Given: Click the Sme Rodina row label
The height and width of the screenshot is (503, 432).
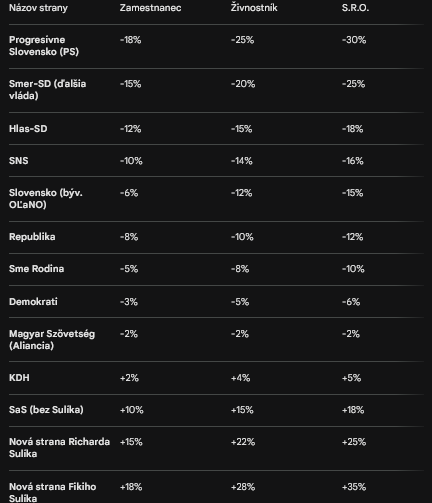Looking at the screenshot, I should (37, 269).
